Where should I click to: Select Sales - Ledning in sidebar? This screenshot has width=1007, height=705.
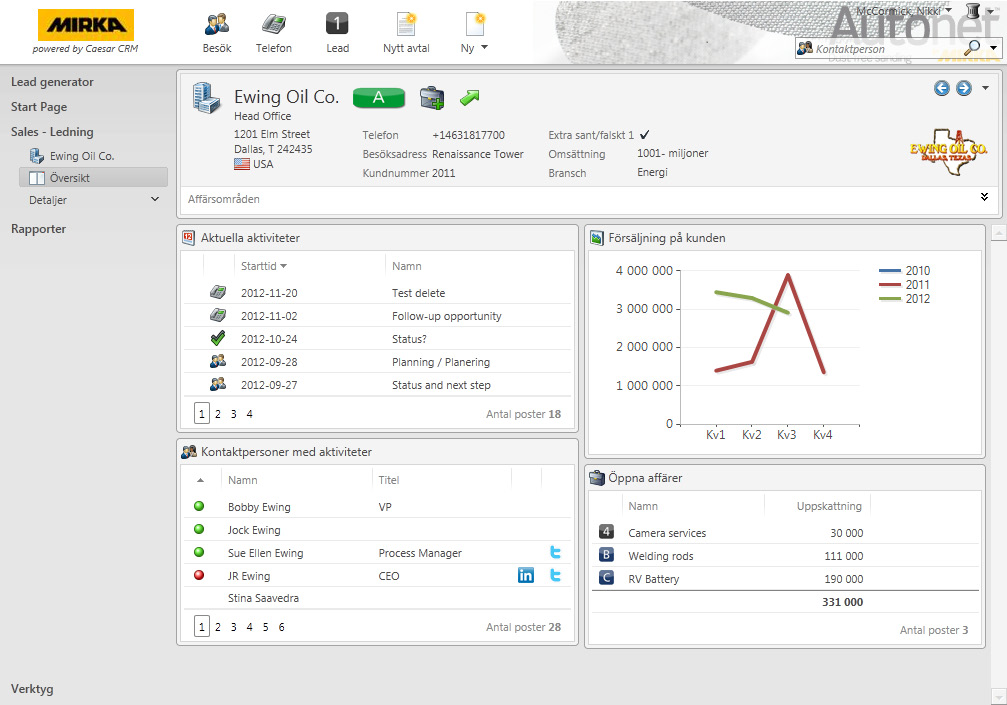pos(52,132)
